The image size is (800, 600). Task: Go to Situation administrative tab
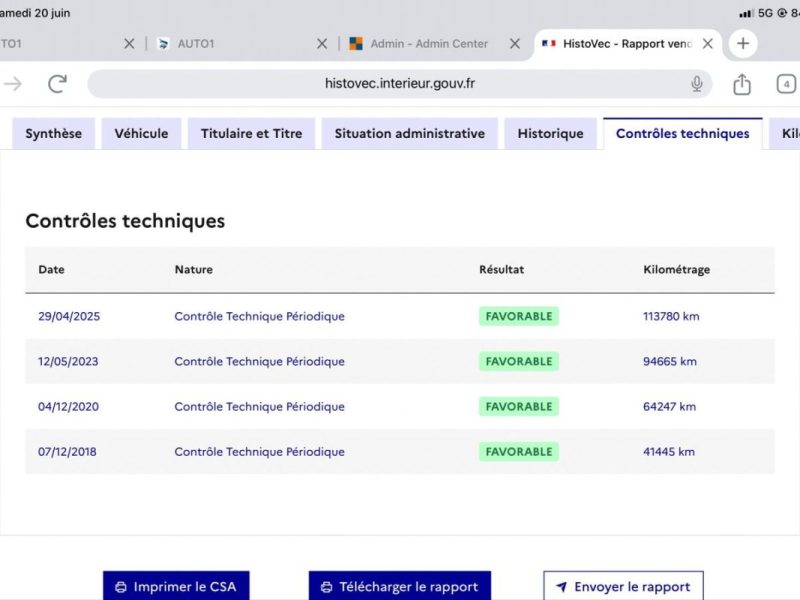click(410, 134)
